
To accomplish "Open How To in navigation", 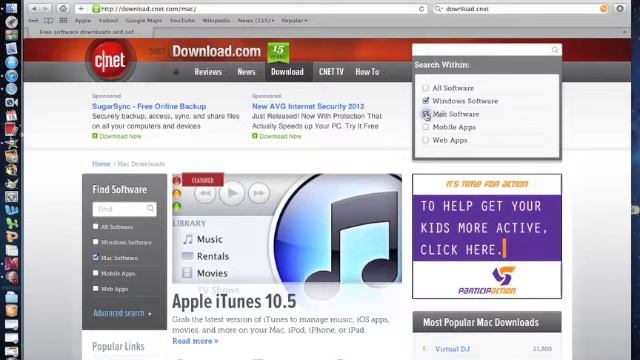I will [x=367, y=72].
